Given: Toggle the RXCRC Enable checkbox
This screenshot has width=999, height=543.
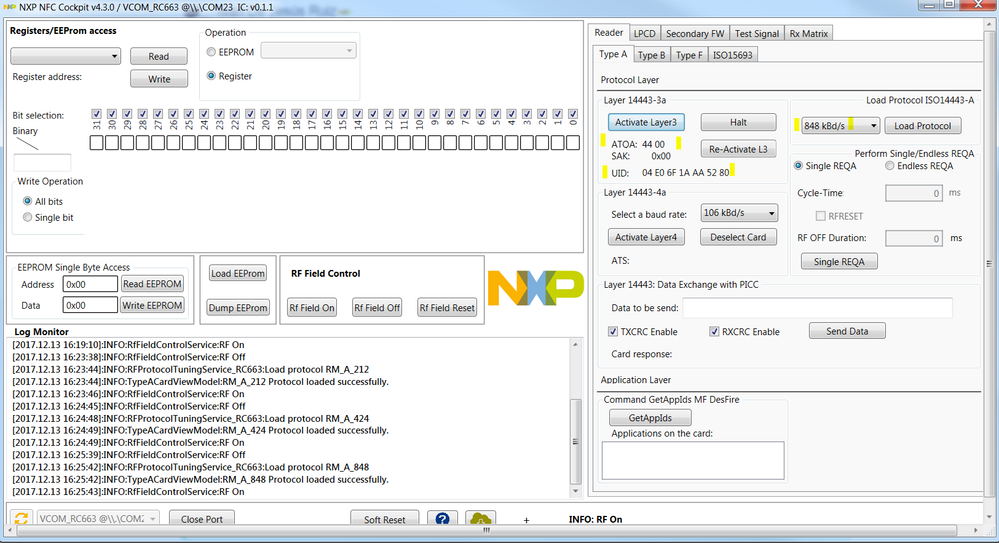Looking at the screenshot, I should [714, 331].
